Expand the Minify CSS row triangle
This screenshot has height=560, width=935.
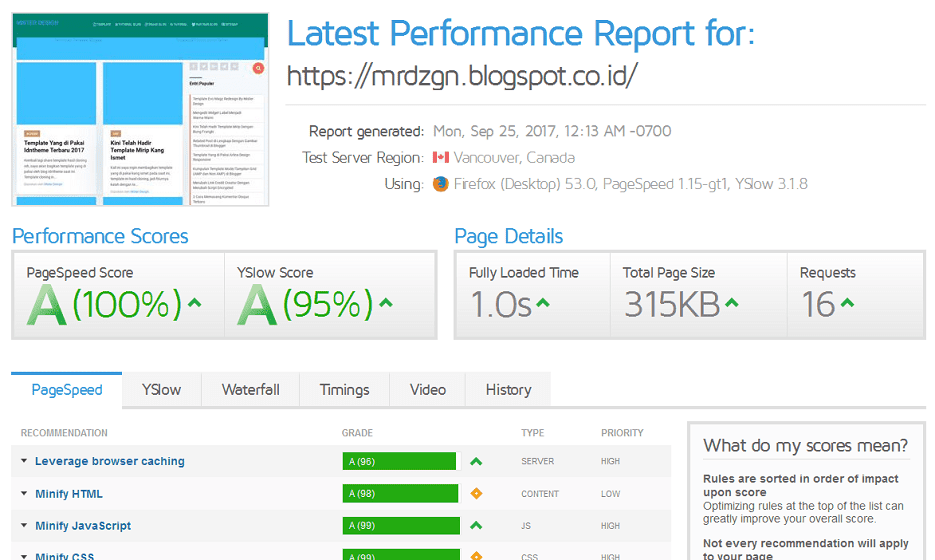pyautogui.click(x=24, y=556)
